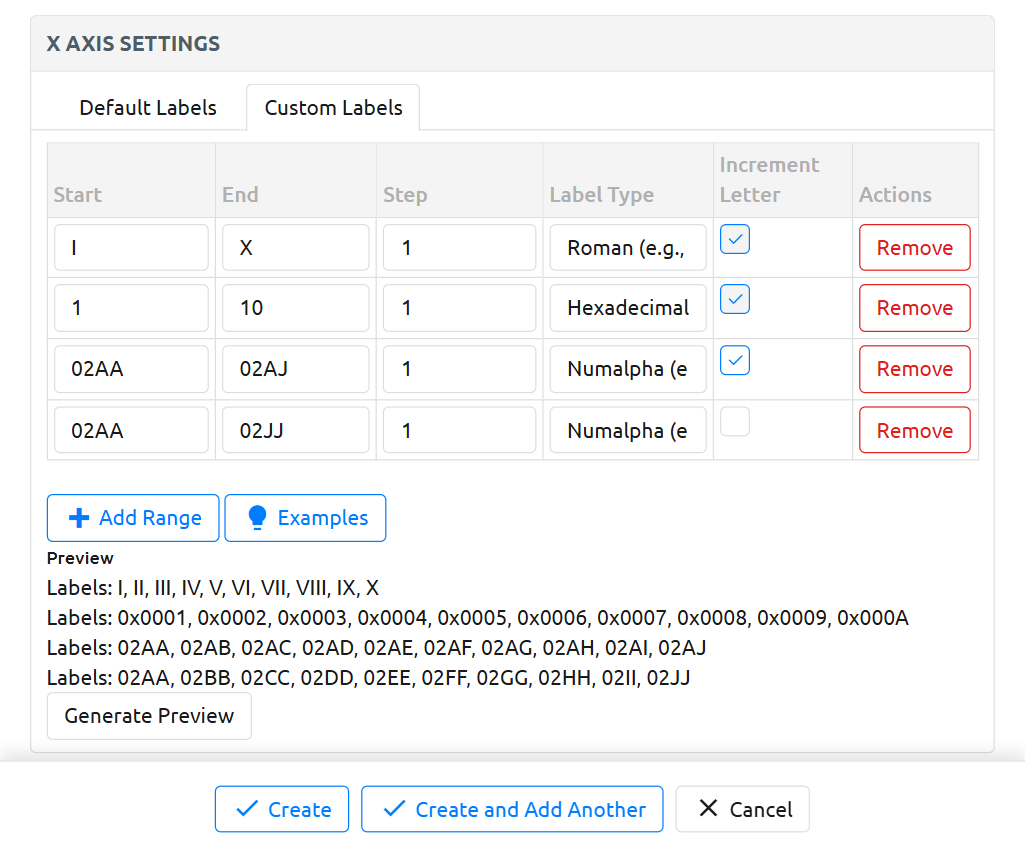Click the checkmark icon on Create button

(246, 810)
